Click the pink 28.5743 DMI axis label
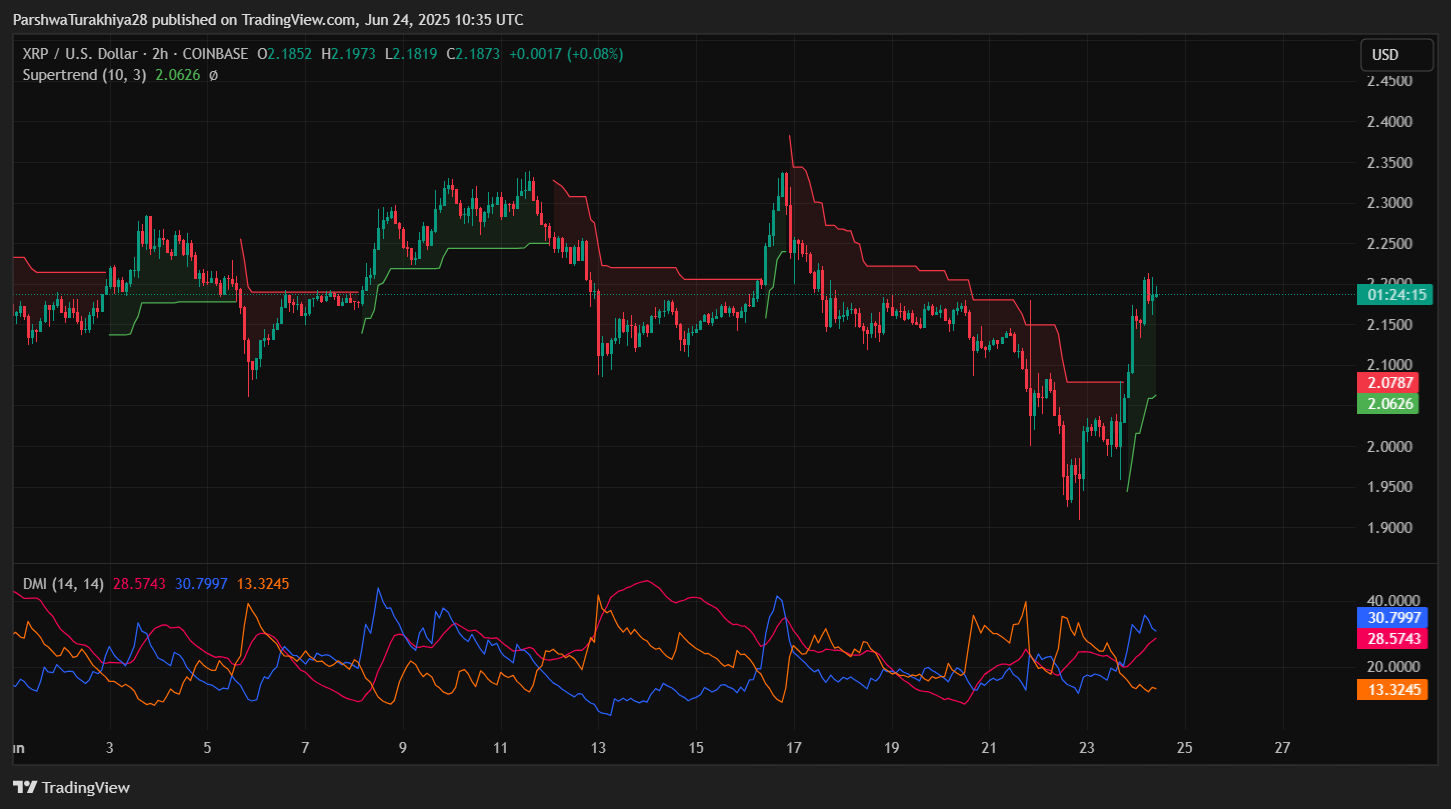Viewport: 1451px width, 809px height. (1391, 638)
